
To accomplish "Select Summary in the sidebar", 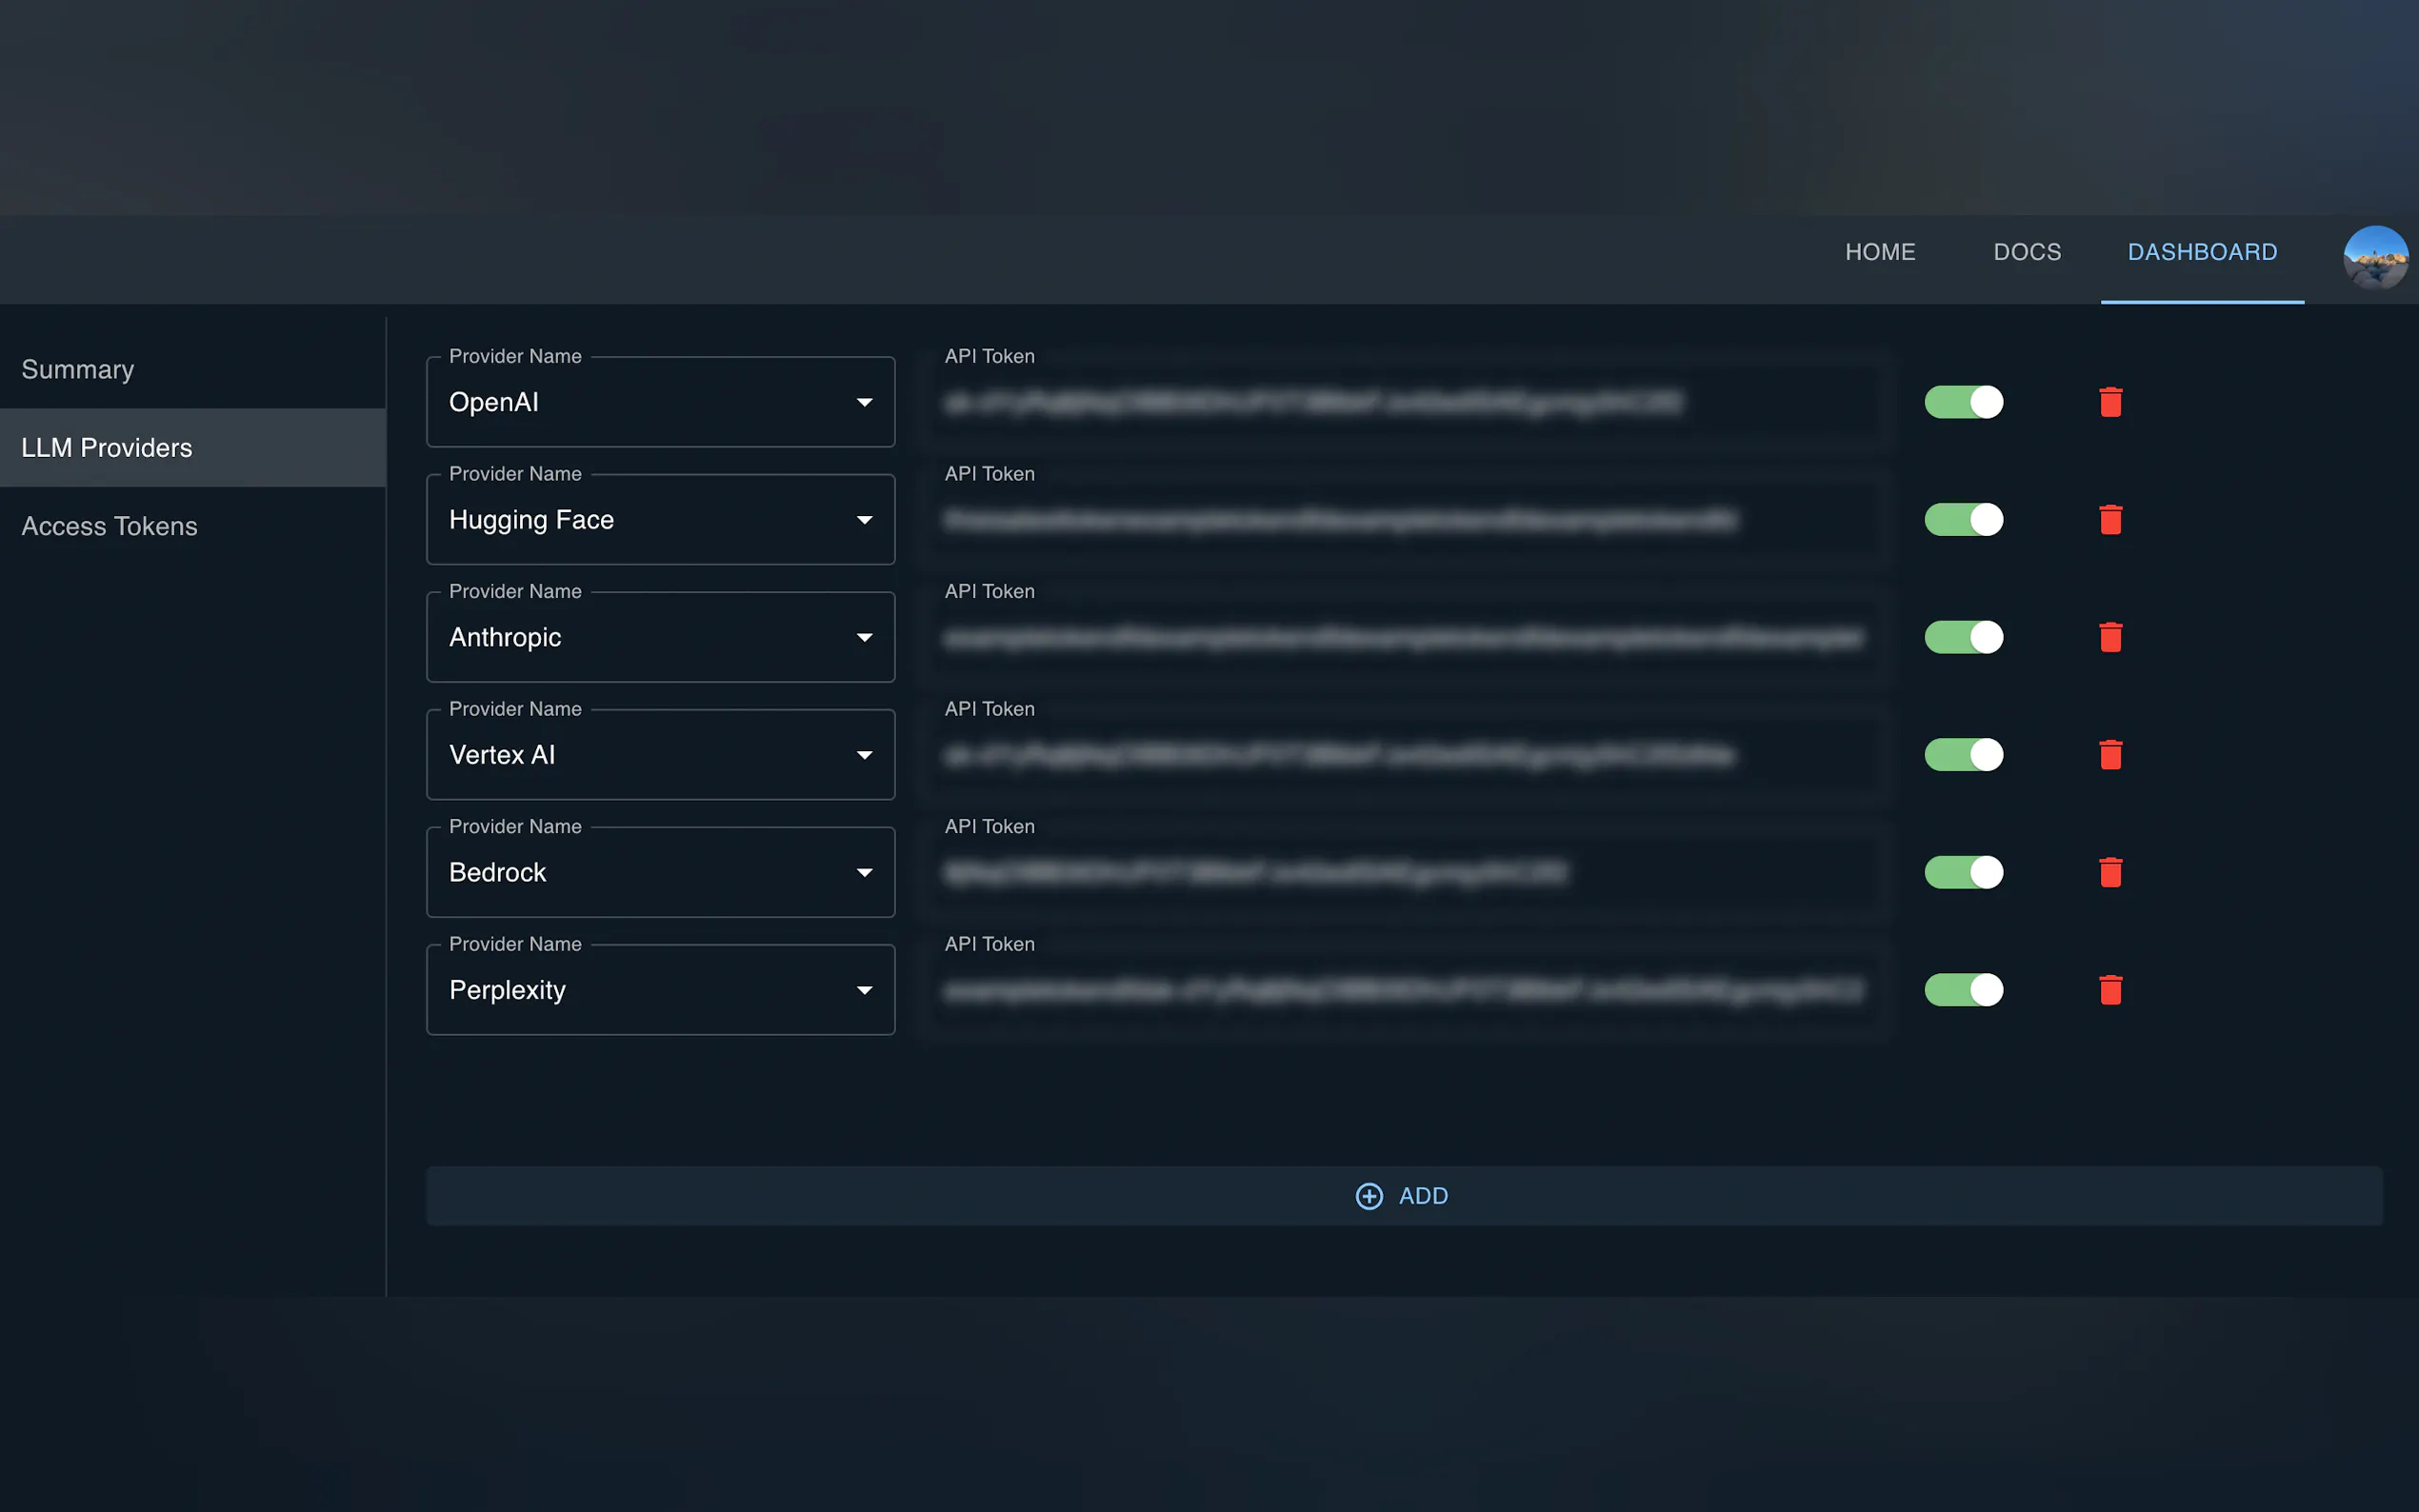I will (x=78, y=369).
